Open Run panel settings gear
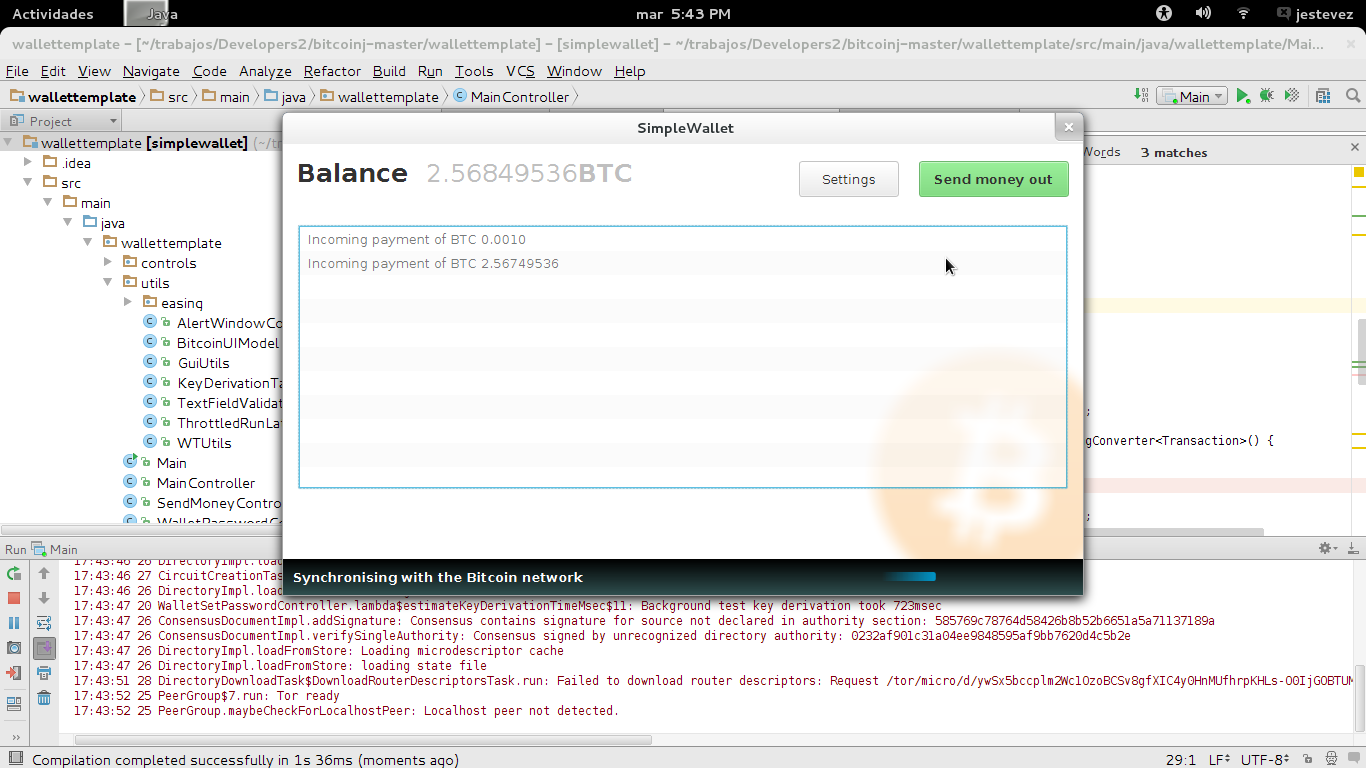The image size is (1366, 768). 1328,548
